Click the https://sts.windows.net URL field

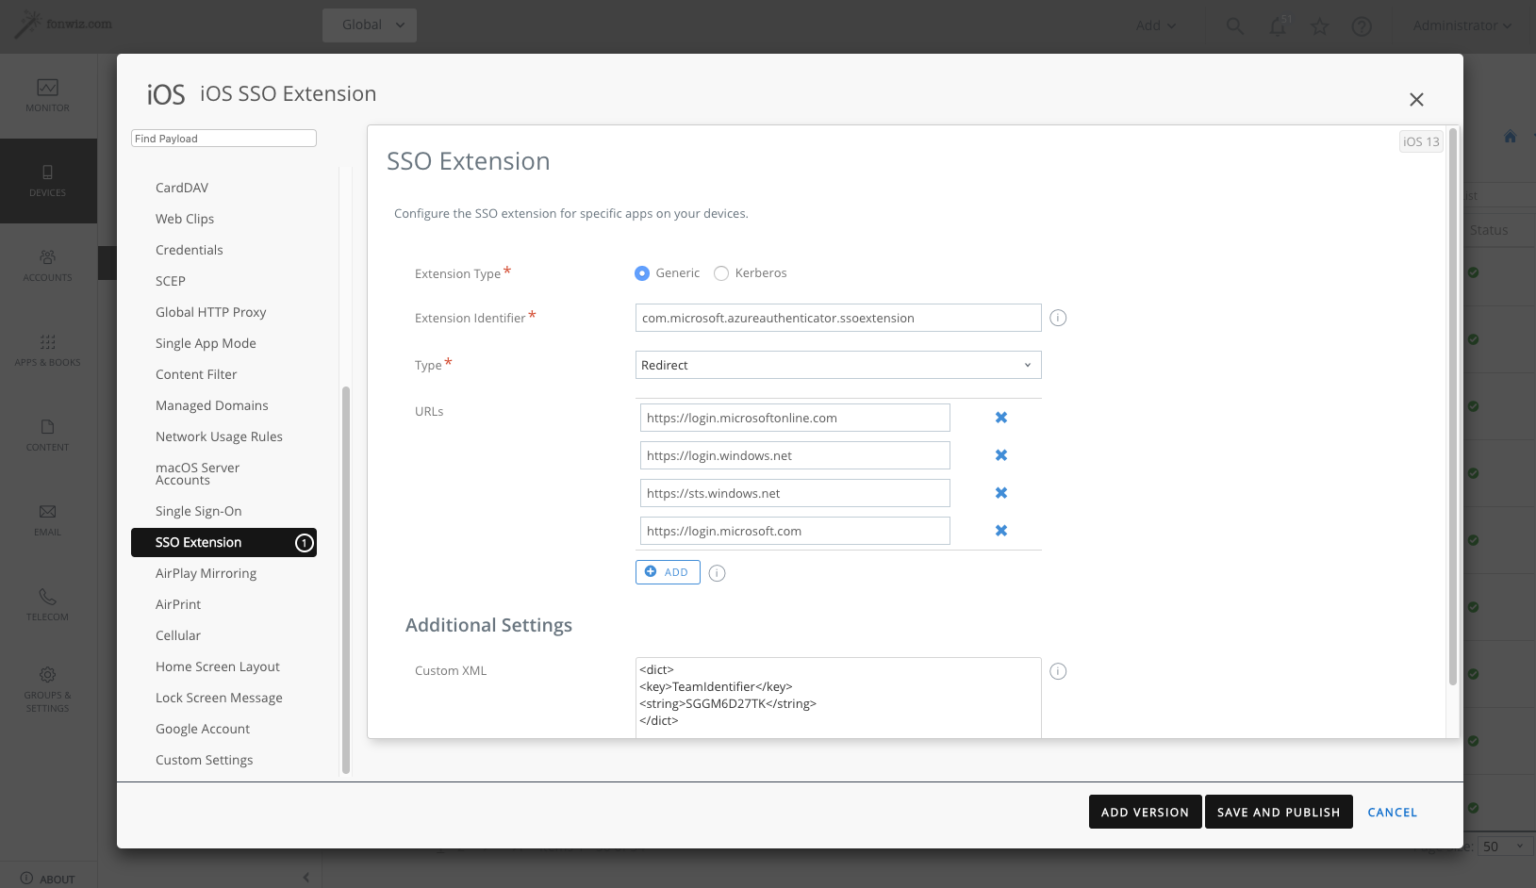pos(795,493)
